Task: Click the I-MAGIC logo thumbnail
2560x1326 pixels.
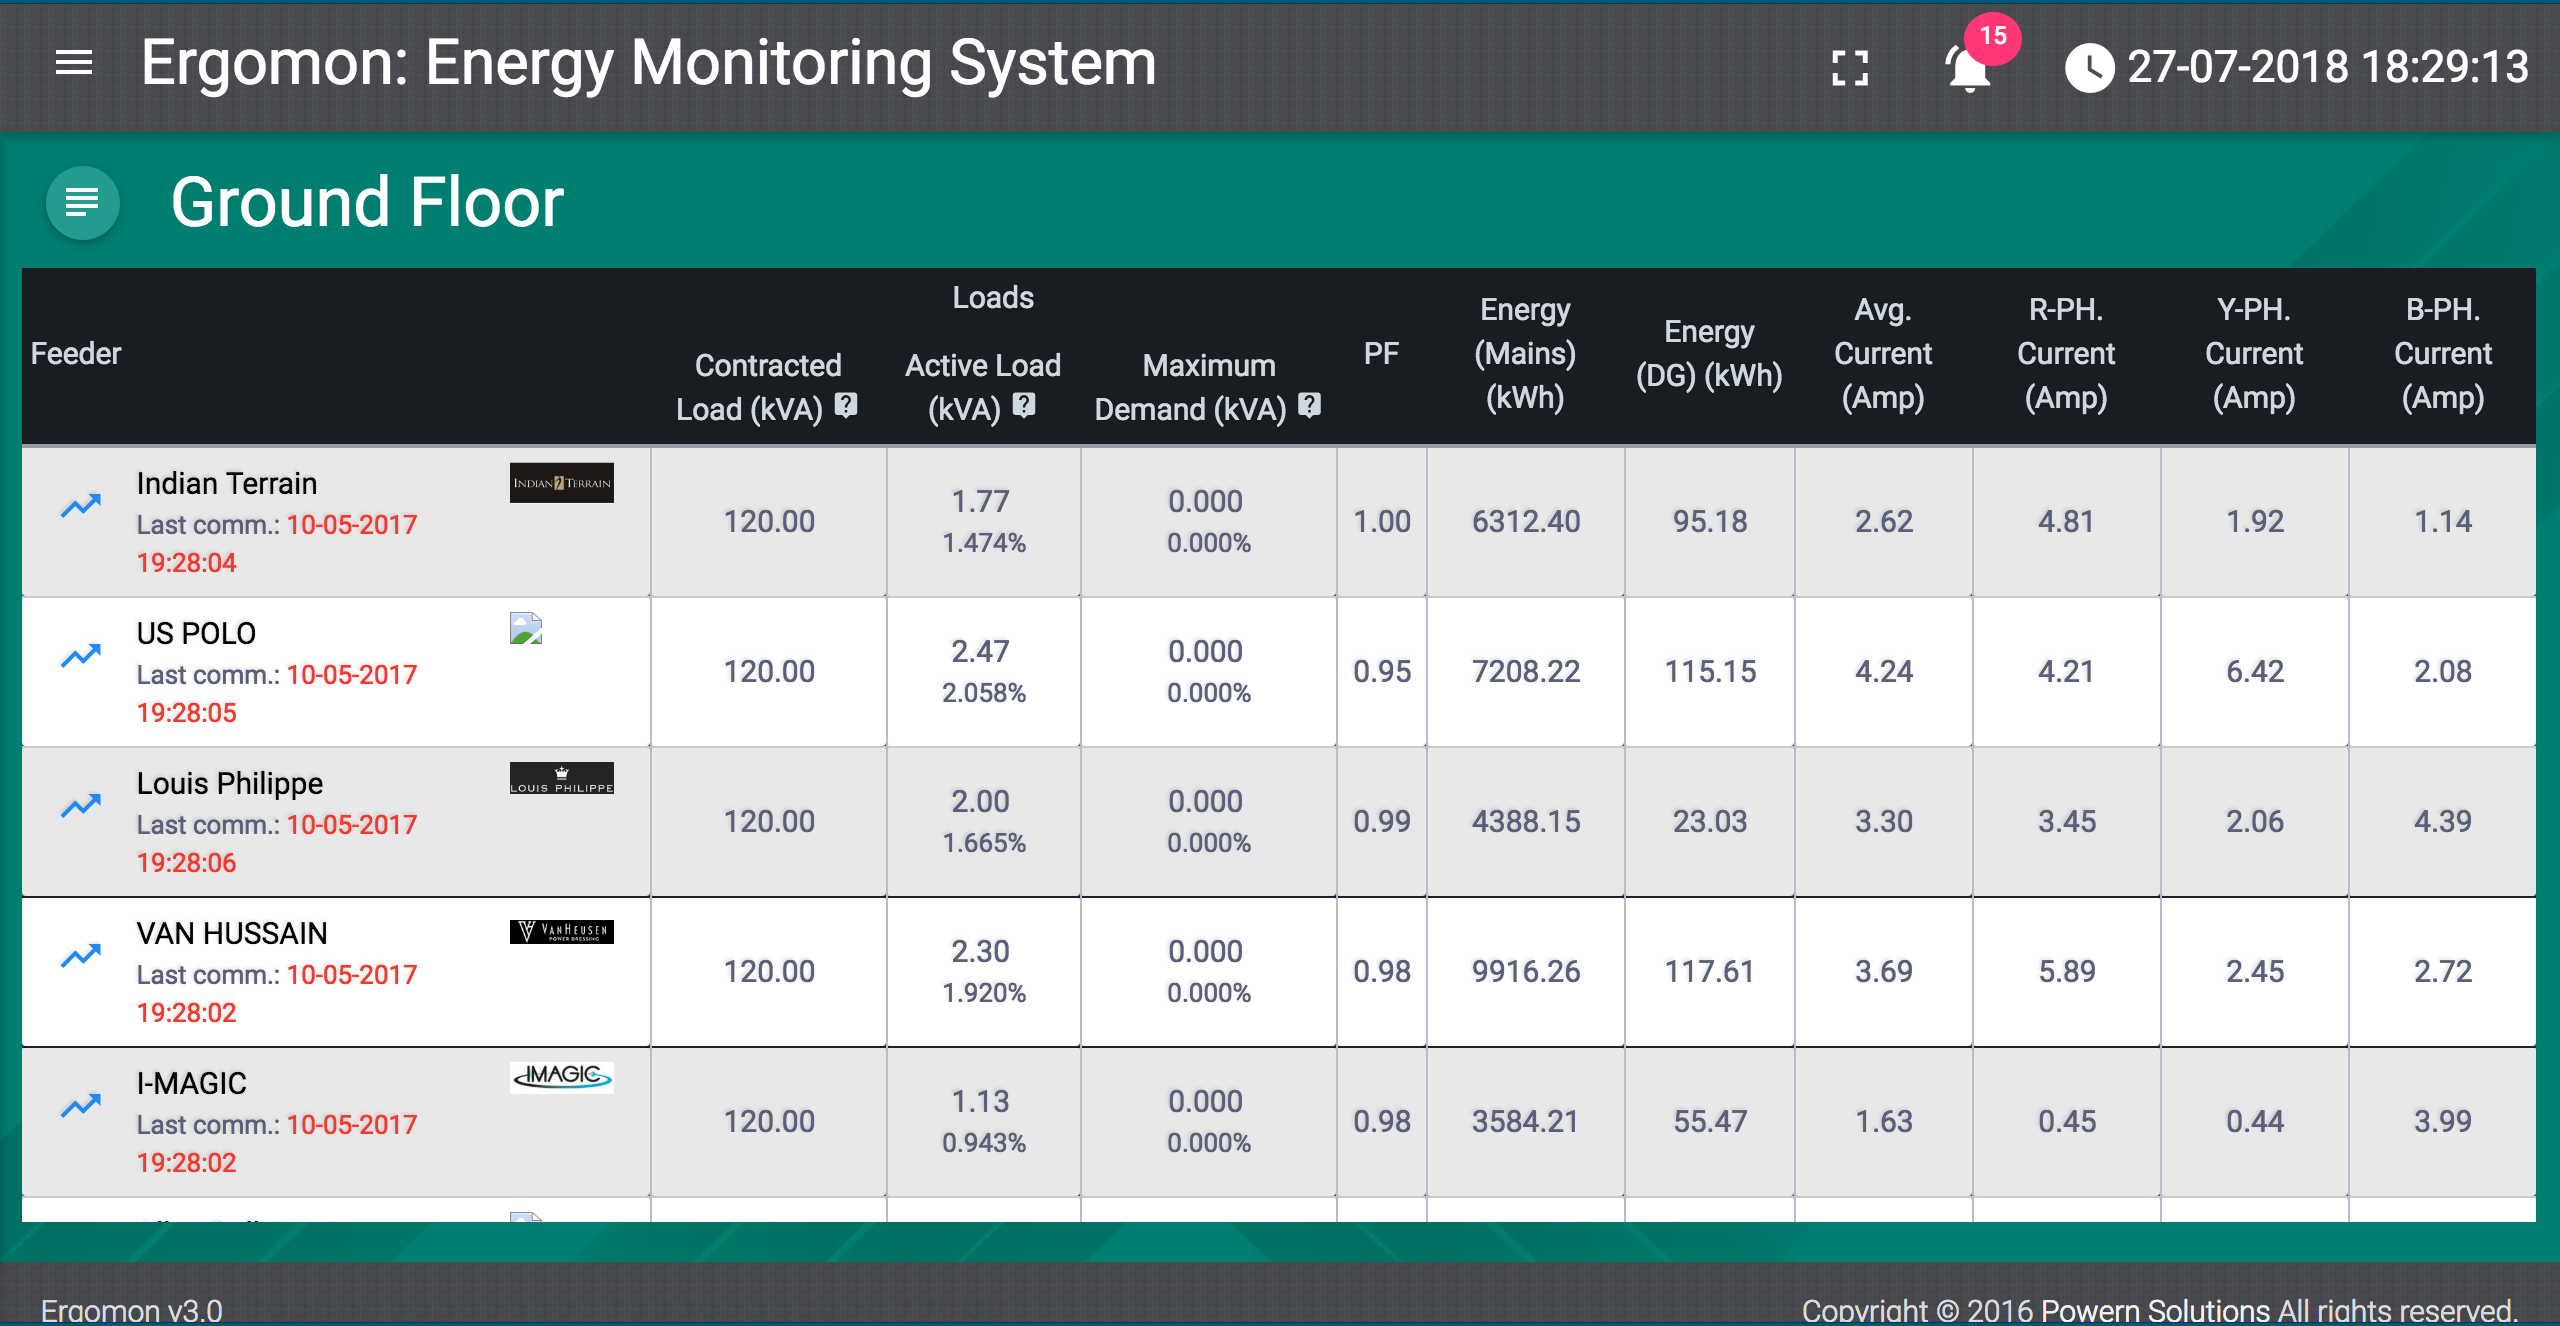Action: 561,1076
